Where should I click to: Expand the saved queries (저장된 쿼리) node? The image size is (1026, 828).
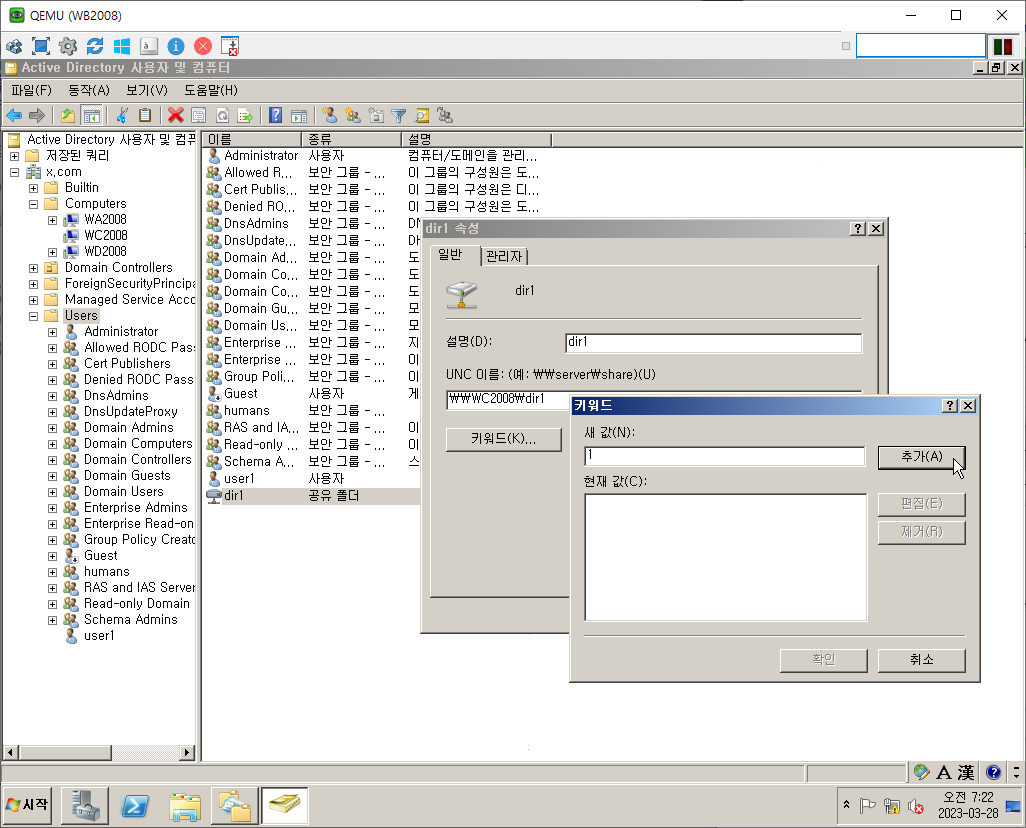click(x=14, y=156)
